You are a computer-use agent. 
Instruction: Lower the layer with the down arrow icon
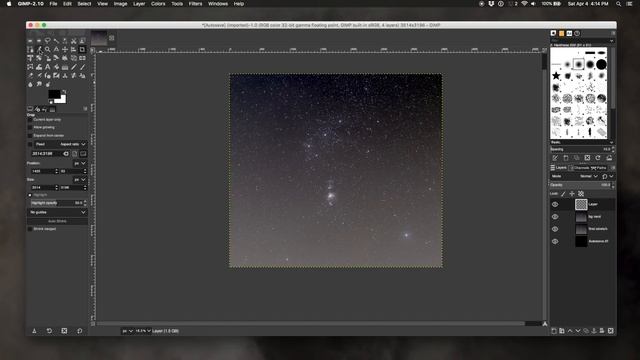pyautogui.click(x=578, y=331)
